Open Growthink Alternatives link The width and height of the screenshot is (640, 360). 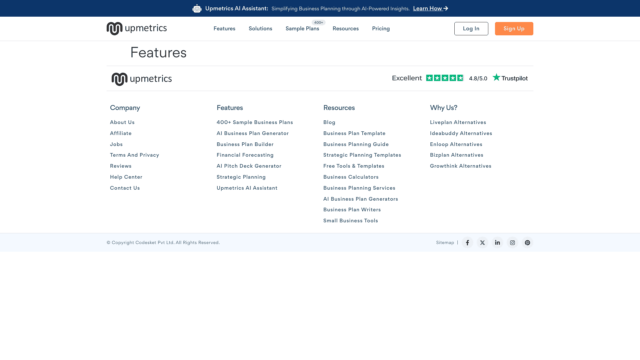(x=460, y=166)
